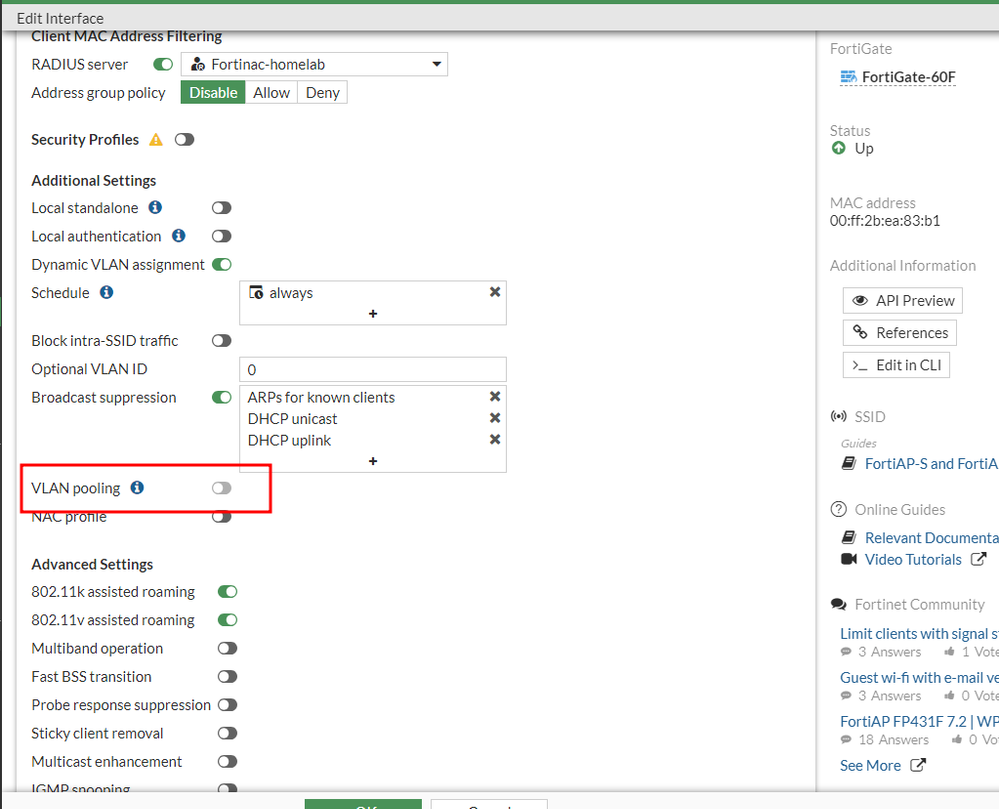Remove DHCP unicast entry
Image resolution: width=999 pixels, height=809 pixels.
(494, 418)
